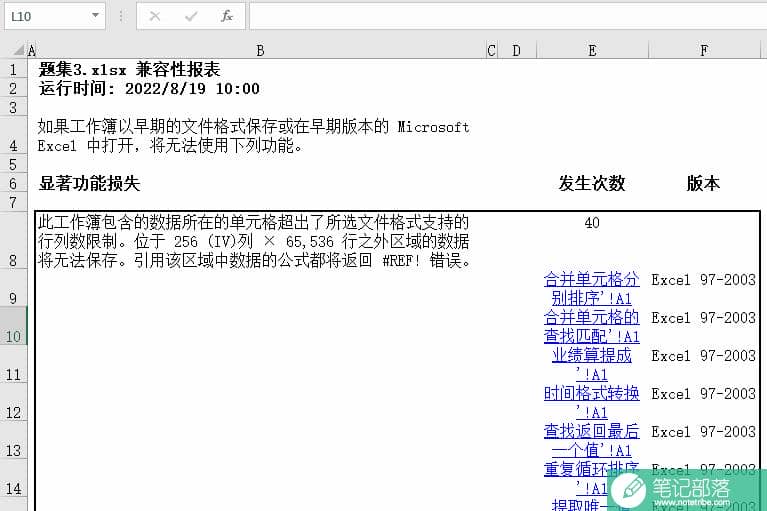Select row 3 header

coord(13,108)
